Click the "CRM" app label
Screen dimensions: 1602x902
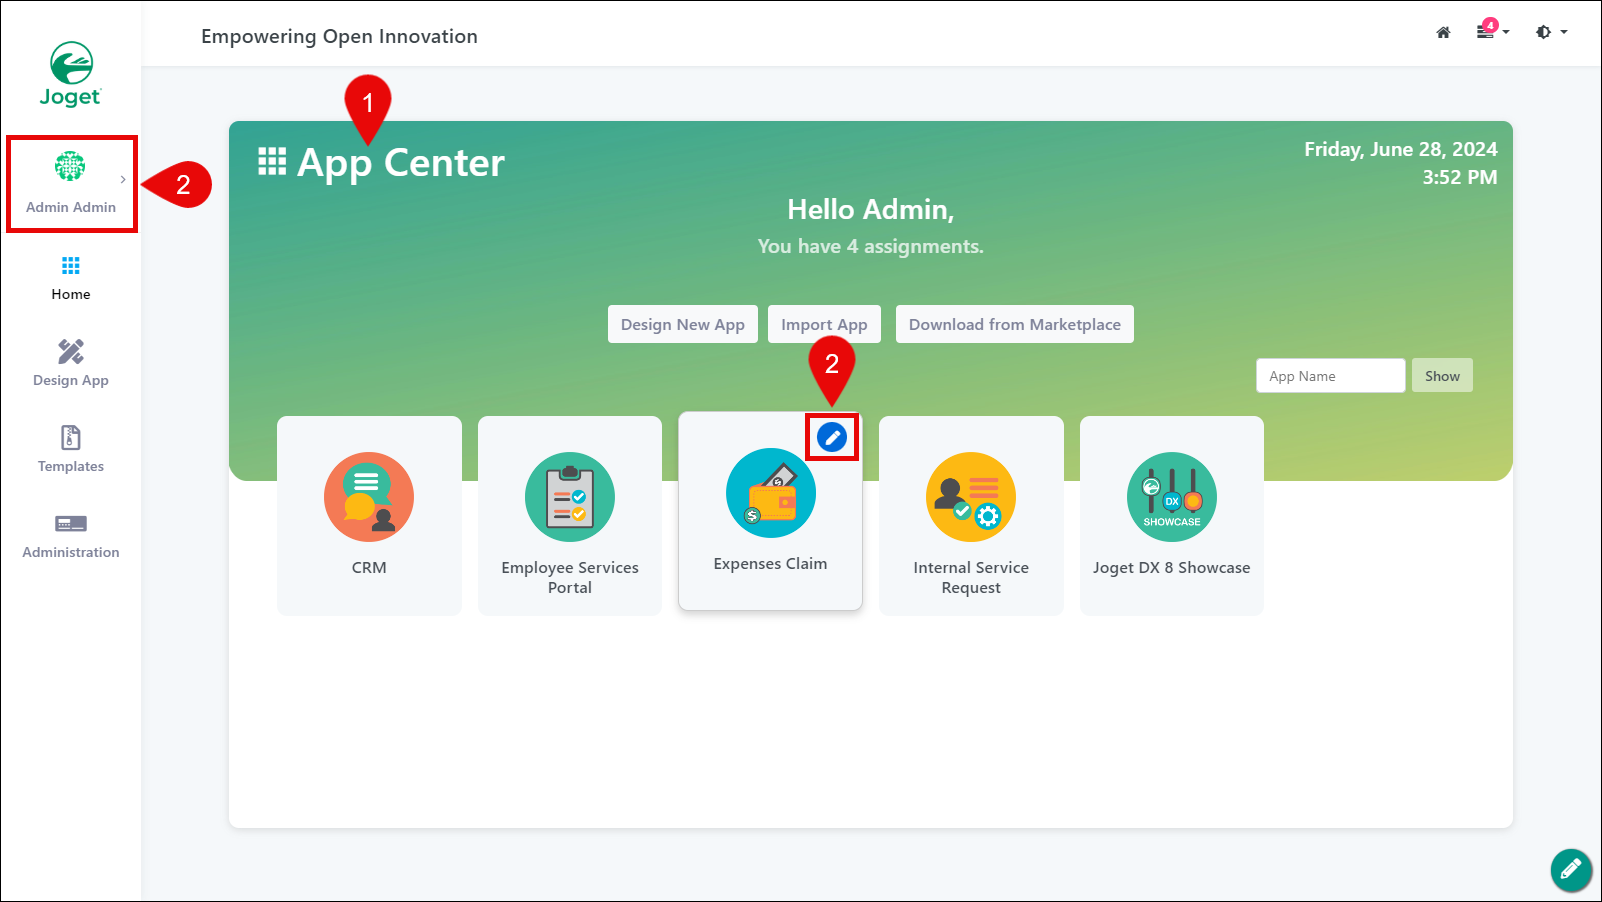click(369, 567)
